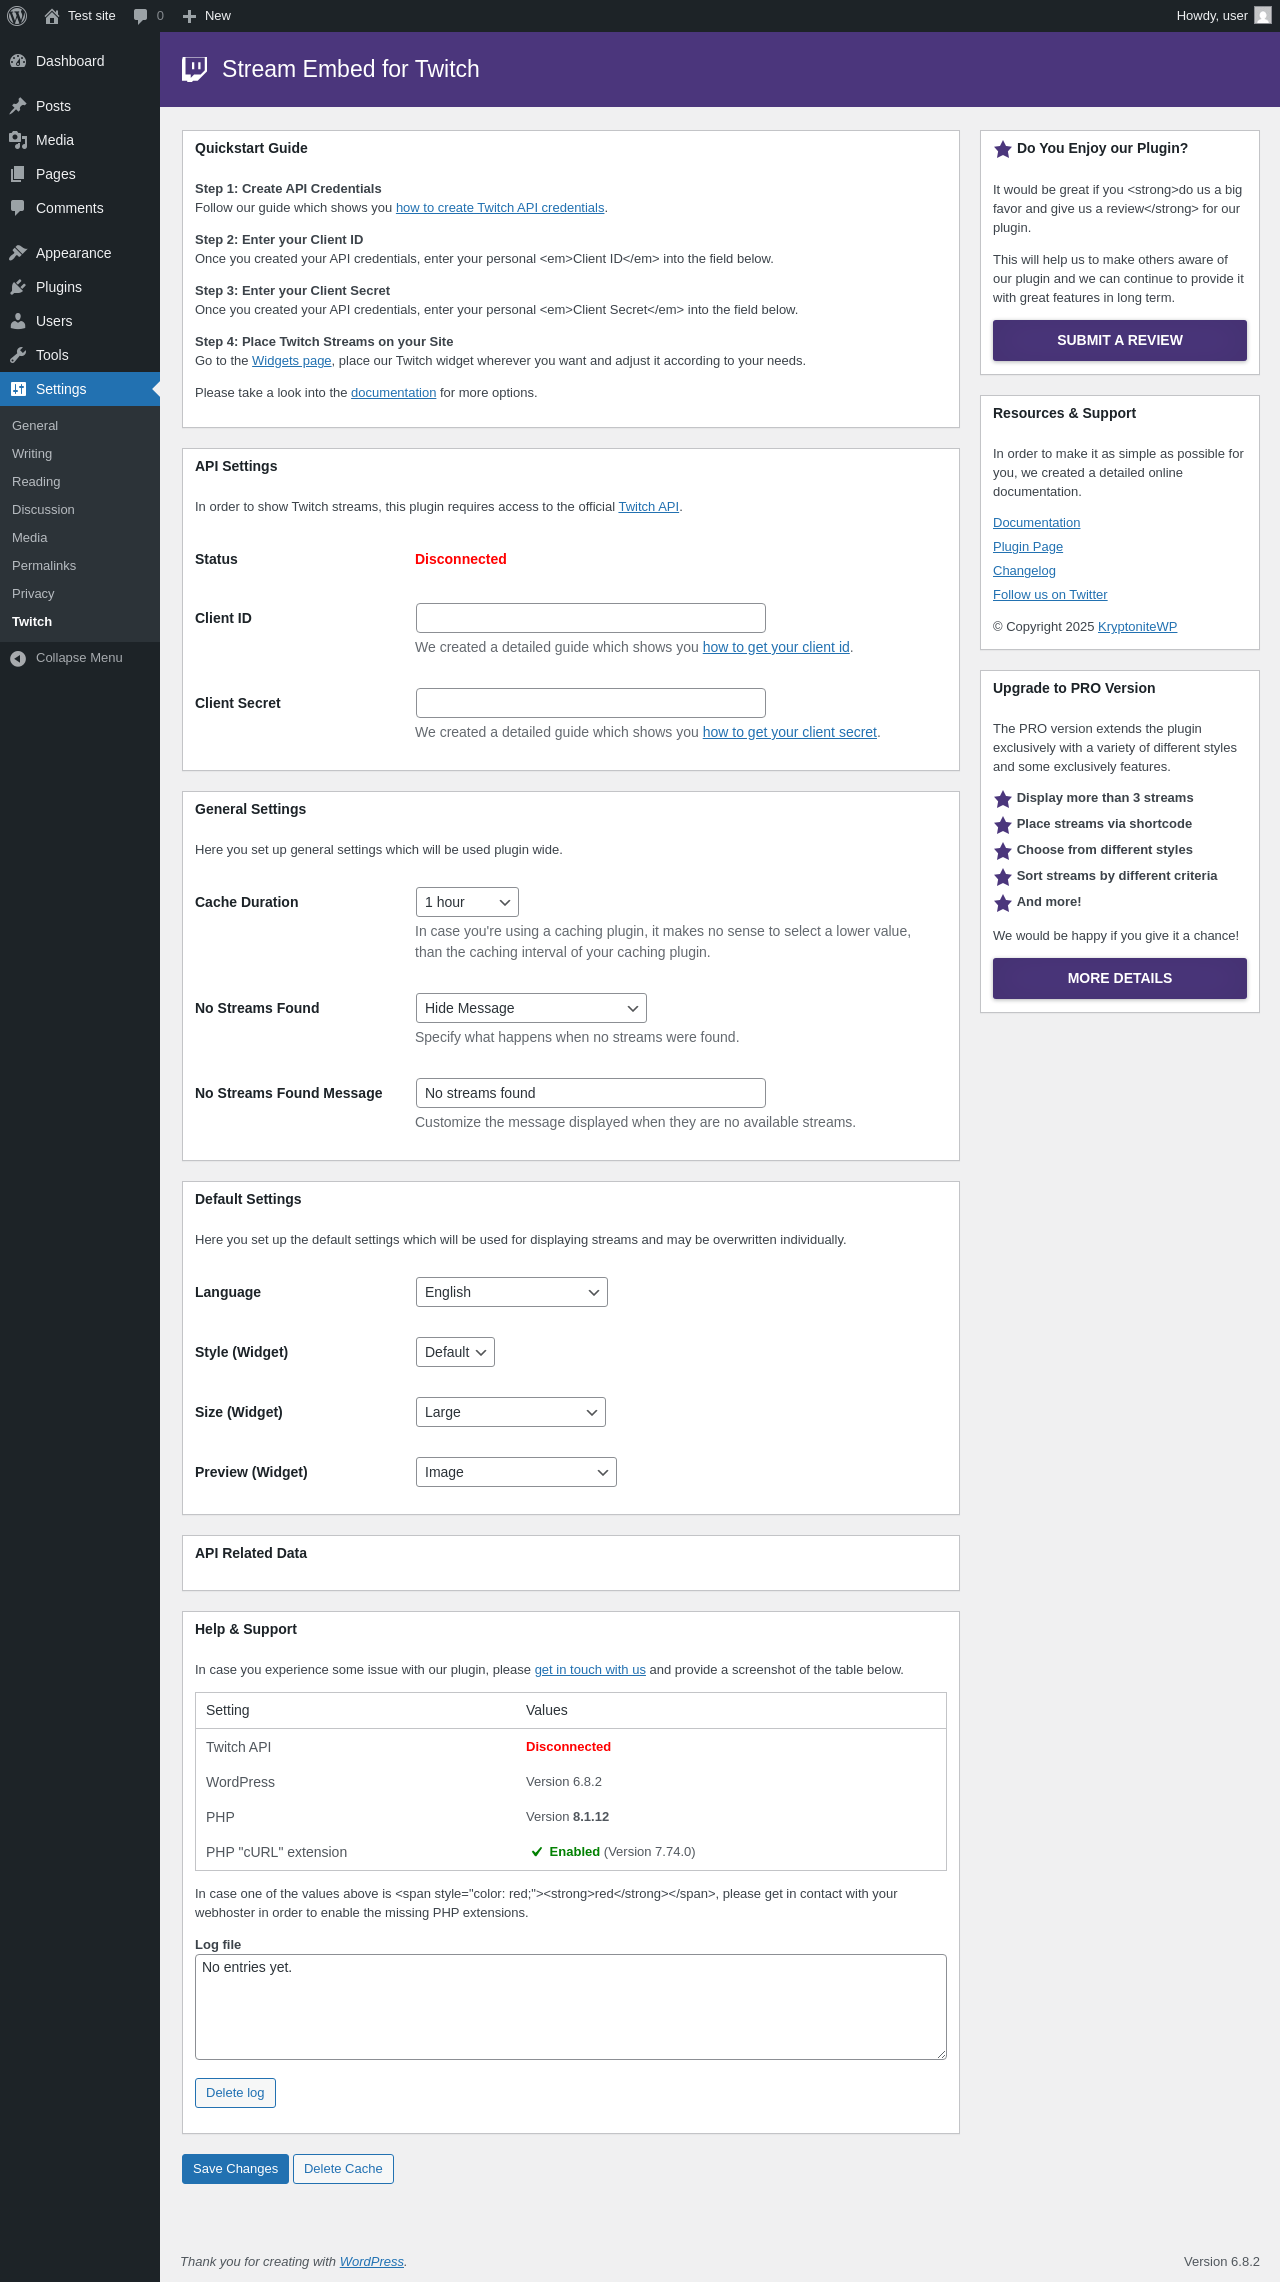Expand the No Streams Found dropdown
Image resolution: width=1280 pixels, height=2282 pixels.
click(531, 1008)
